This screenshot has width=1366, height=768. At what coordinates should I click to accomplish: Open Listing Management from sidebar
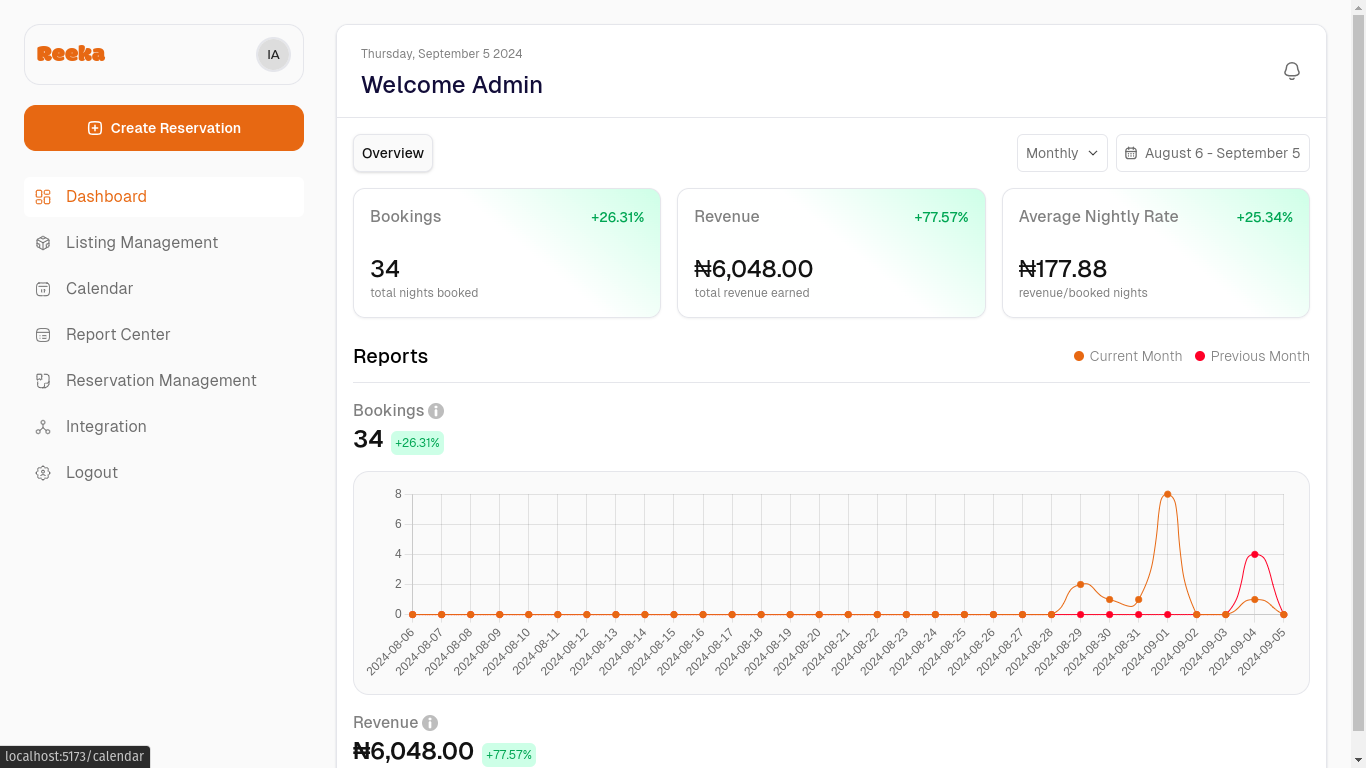[142, 243]
